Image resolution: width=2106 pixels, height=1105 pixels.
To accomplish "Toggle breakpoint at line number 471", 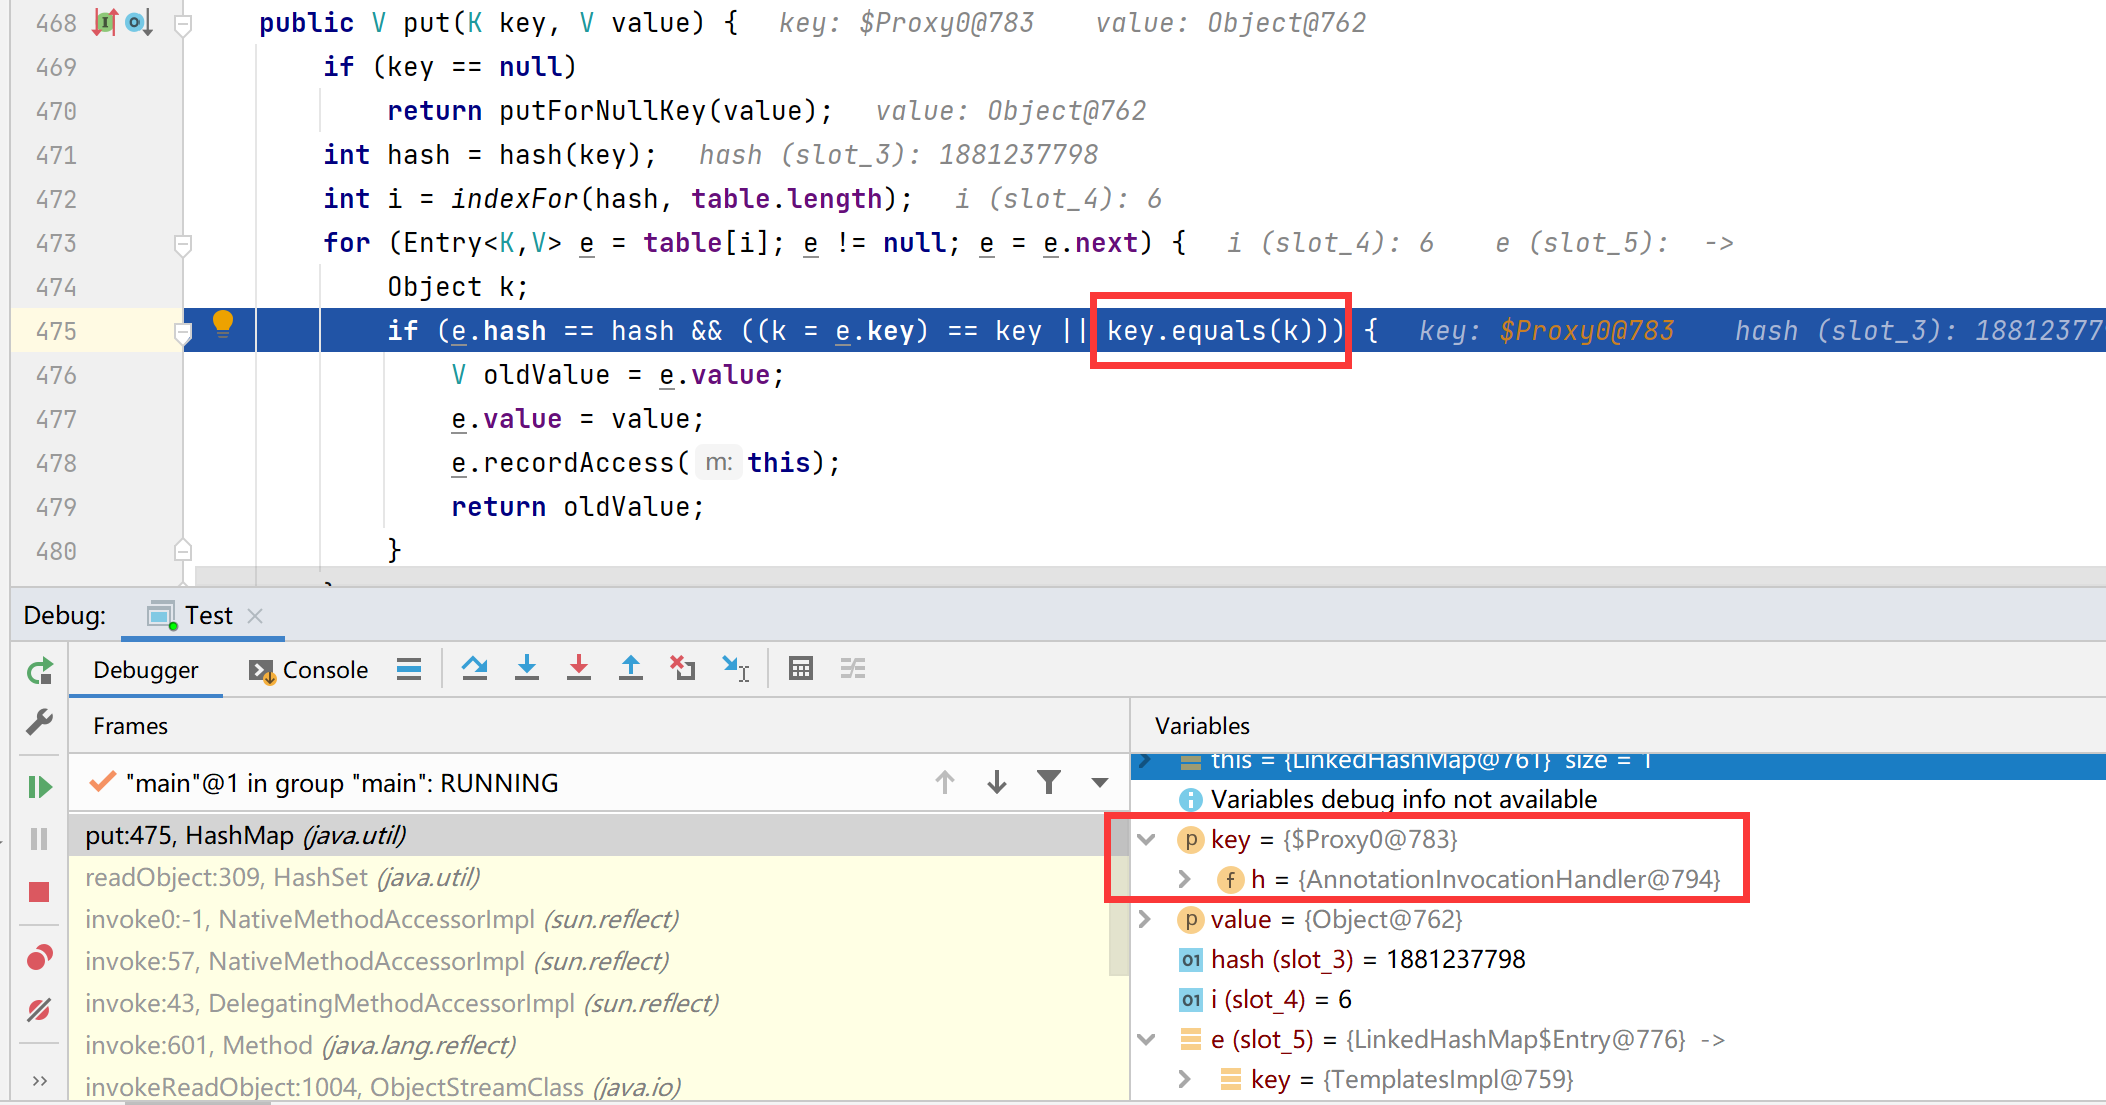I will point(56,155).
